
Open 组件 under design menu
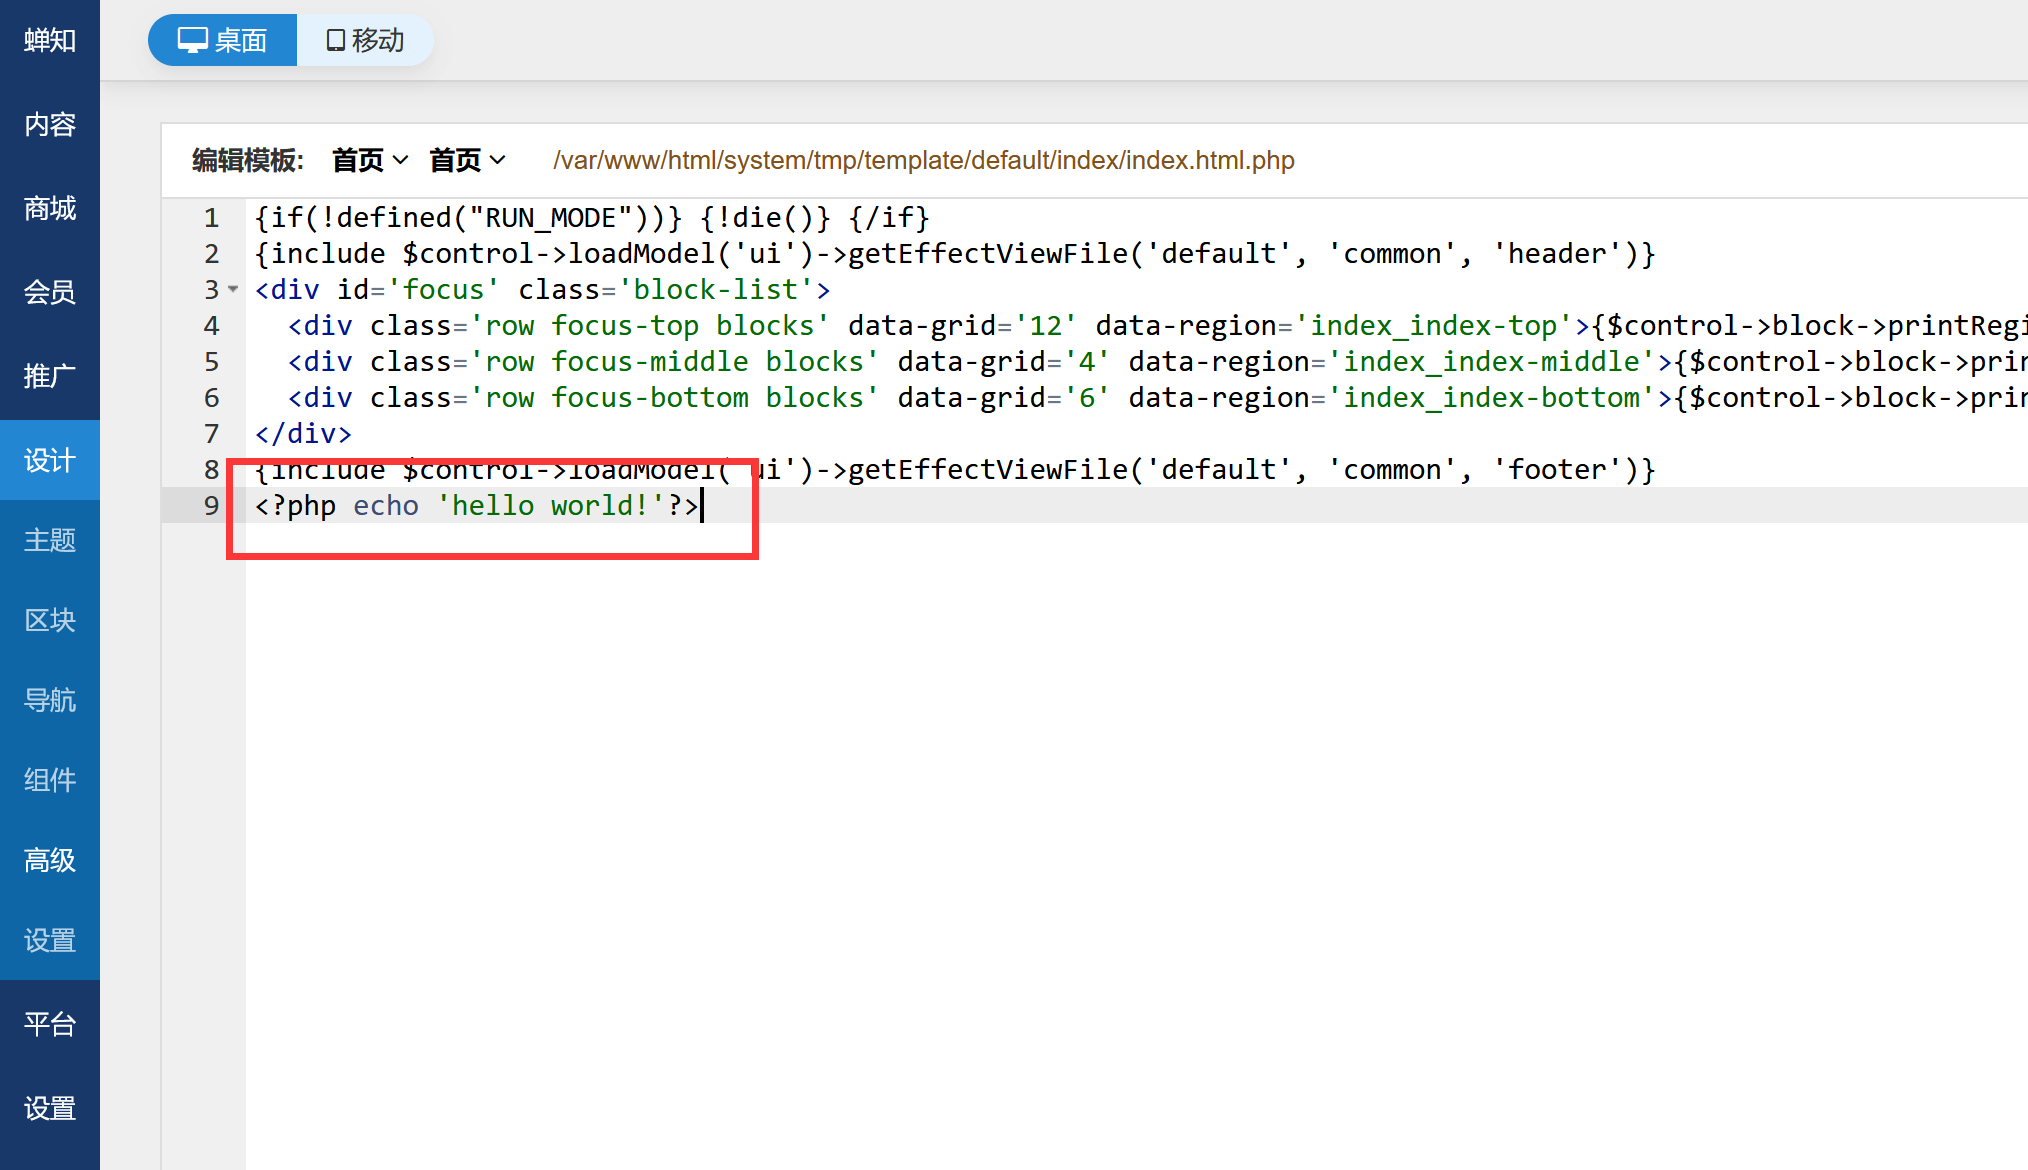[50, 780]
